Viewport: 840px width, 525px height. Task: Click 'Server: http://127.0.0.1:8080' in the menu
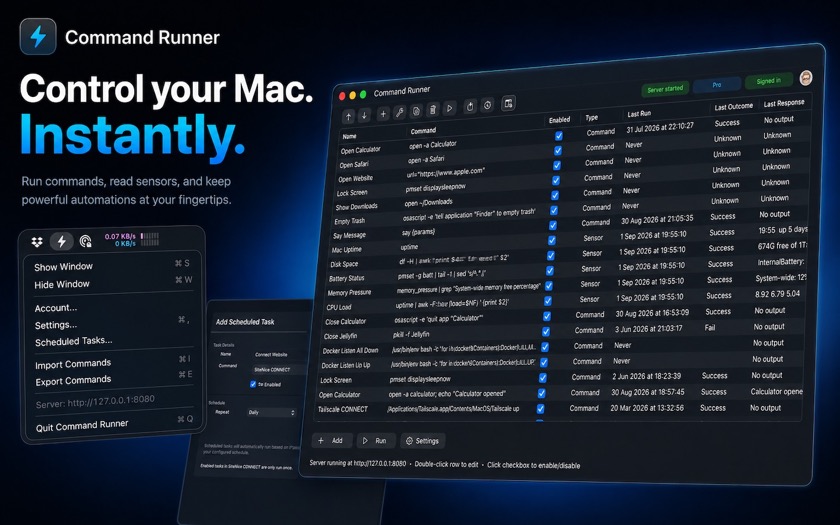[x=95, y=401]
